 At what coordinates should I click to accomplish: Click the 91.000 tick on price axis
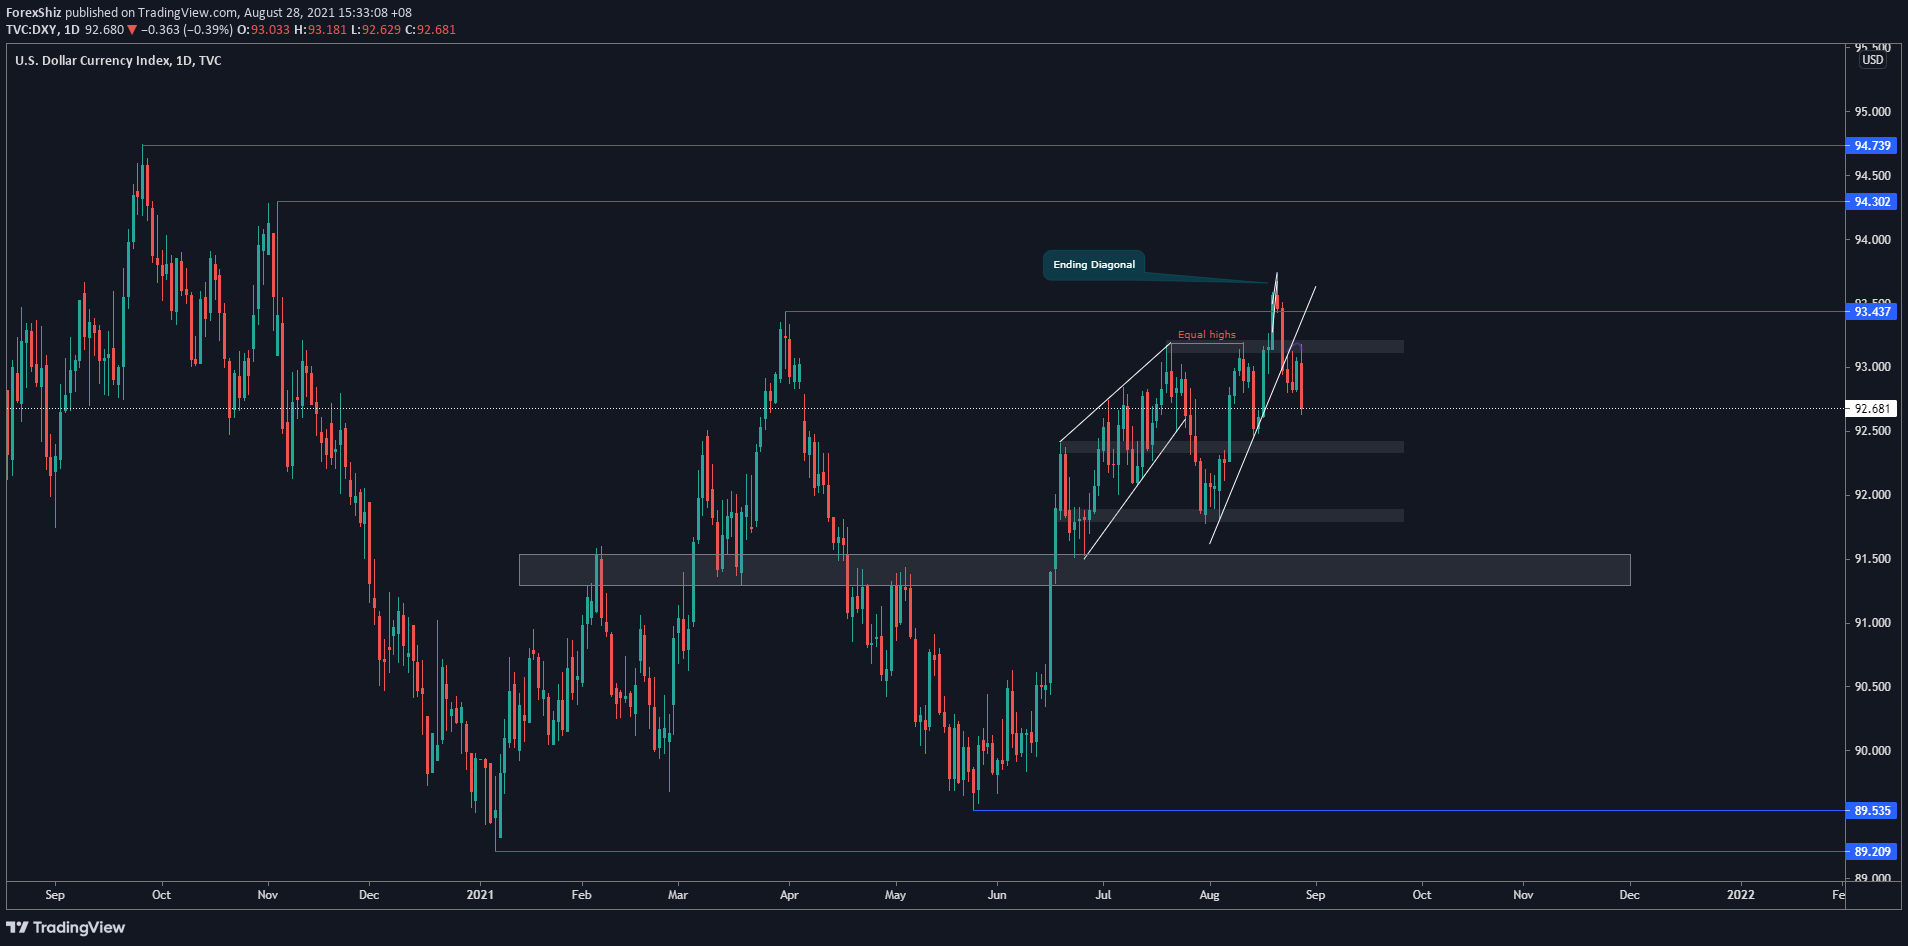pyautogui.click(x=1872, y=623)
